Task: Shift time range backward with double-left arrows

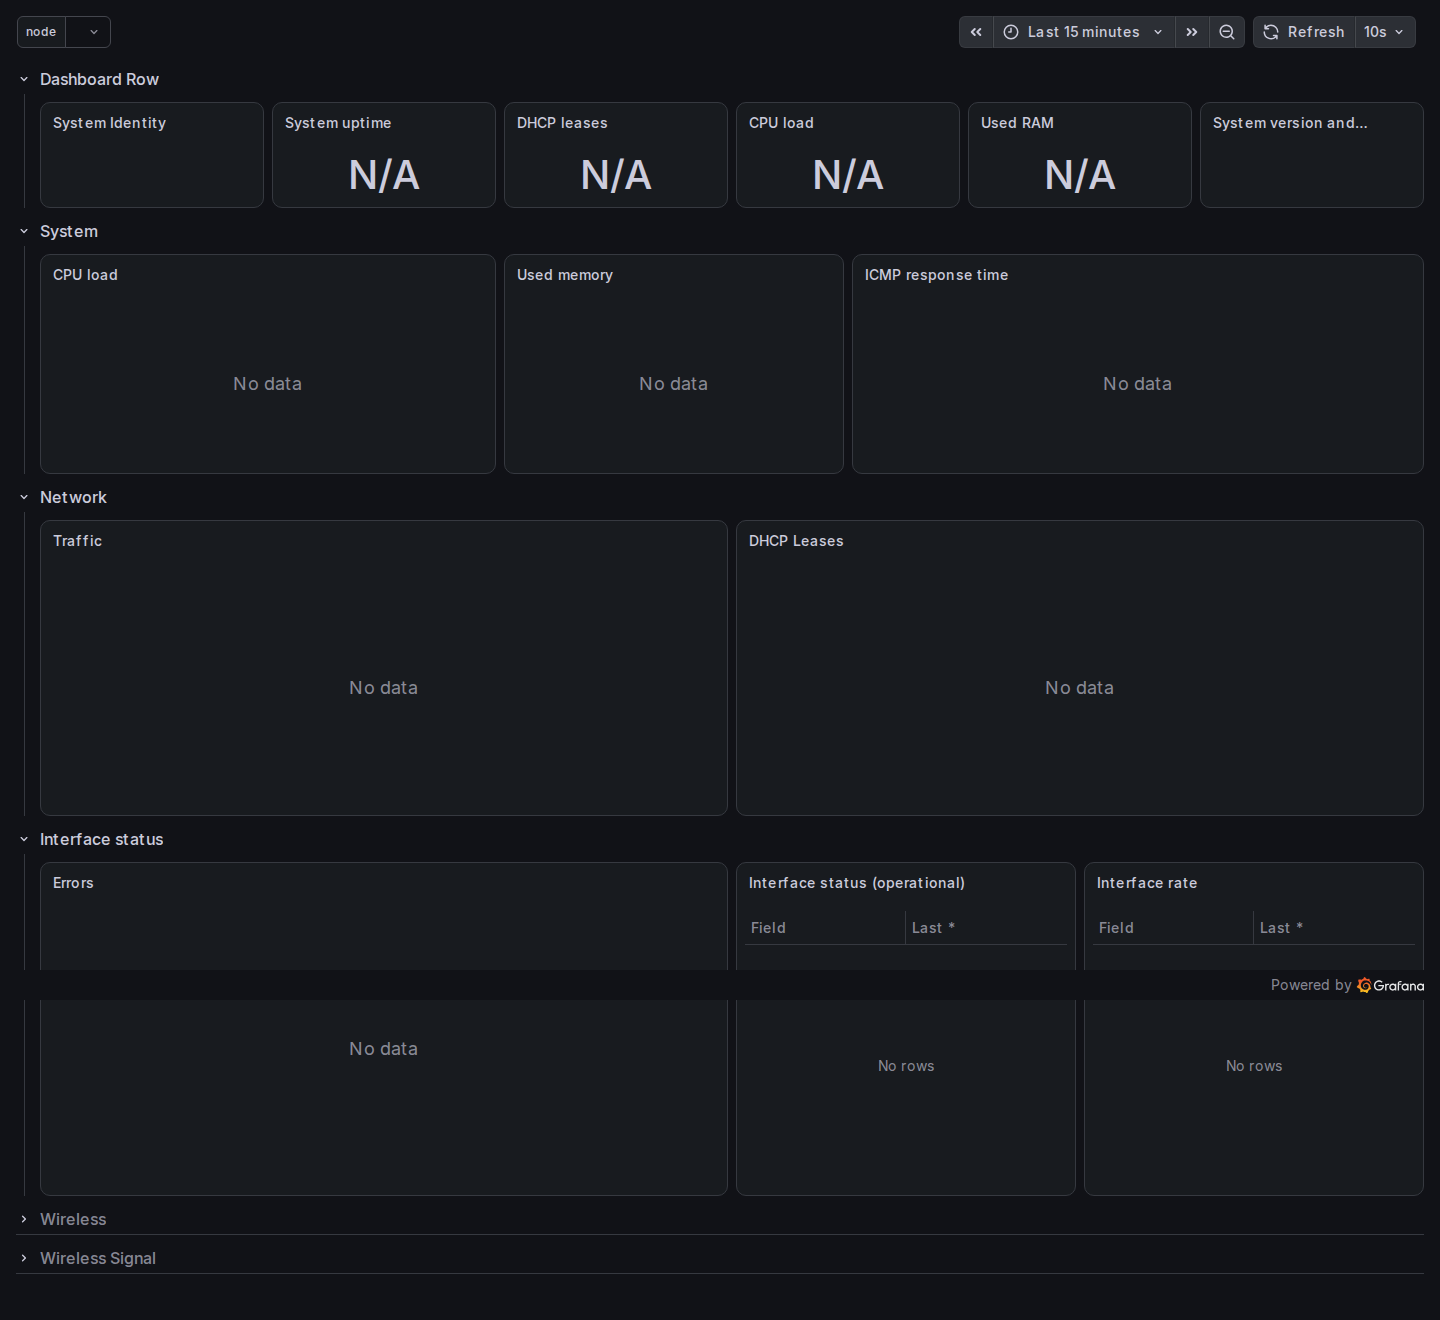Action: pyautogui.click(x=976, y=32)
